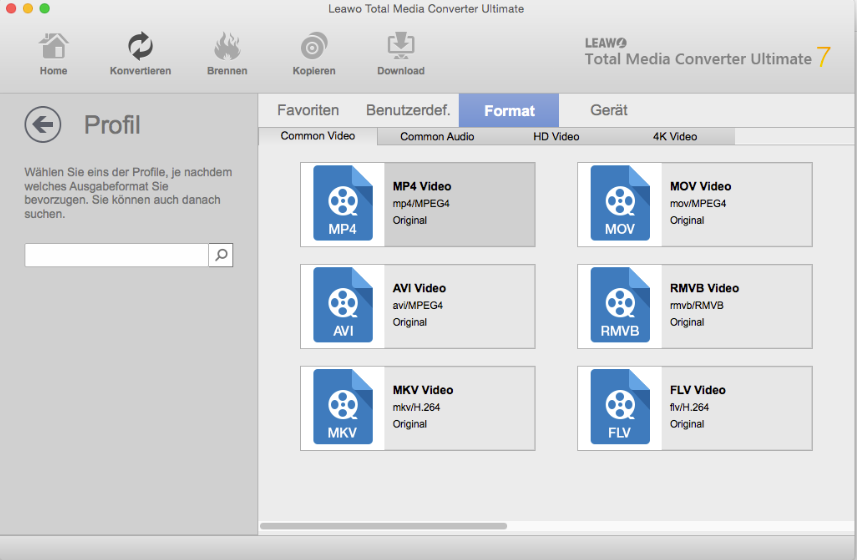857x560 pixels.
Task: Choose the MKV Video profile
Action: [417, 408]
